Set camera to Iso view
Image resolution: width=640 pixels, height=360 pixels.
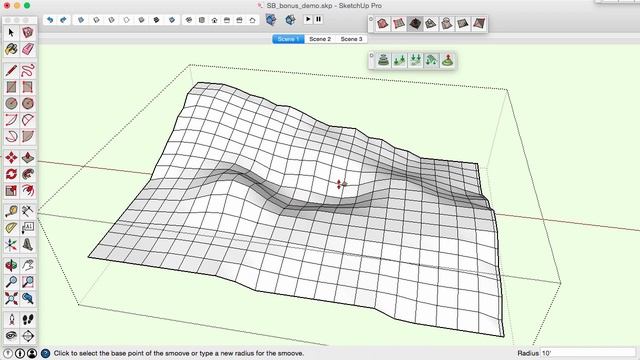189,20
